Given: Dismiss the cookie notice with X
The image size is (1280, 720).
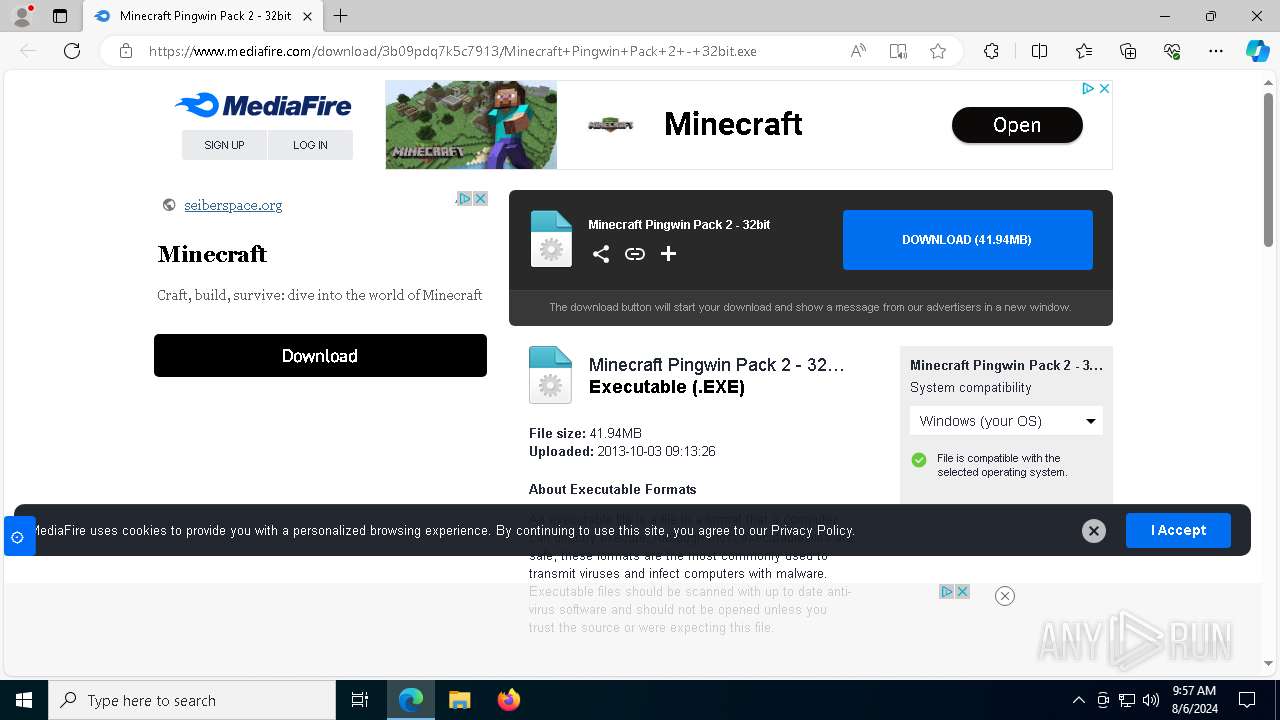Looking at the screenshot, I should pyautogui.click(x=1094, y=531).
